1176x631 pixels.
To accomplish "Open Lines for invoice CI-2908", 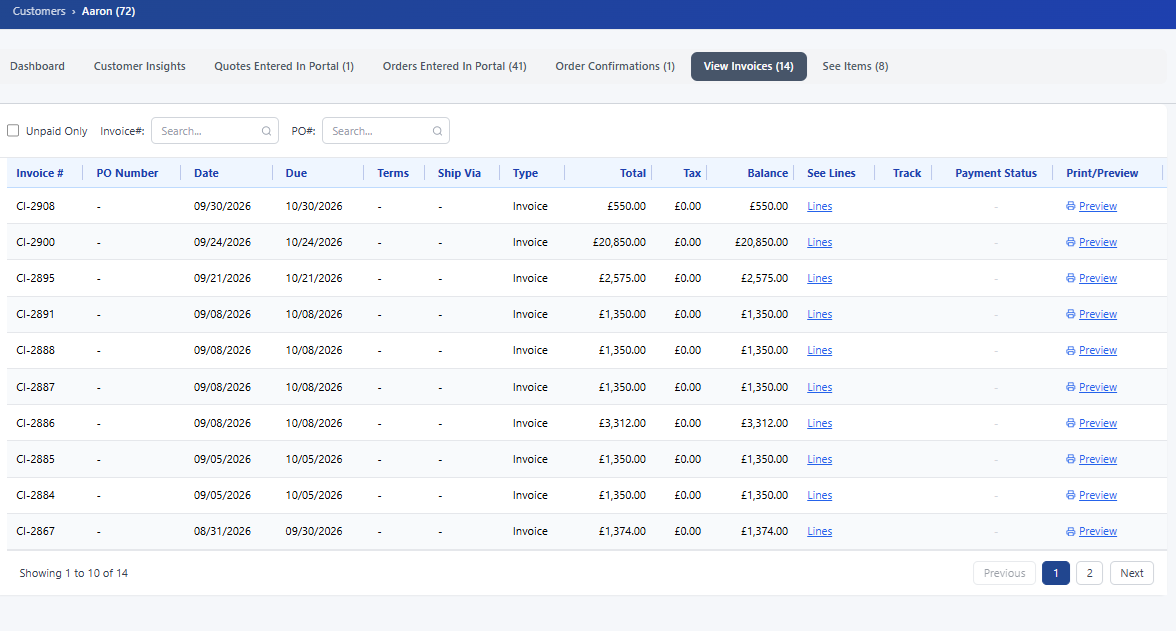I will click(820, 206).
